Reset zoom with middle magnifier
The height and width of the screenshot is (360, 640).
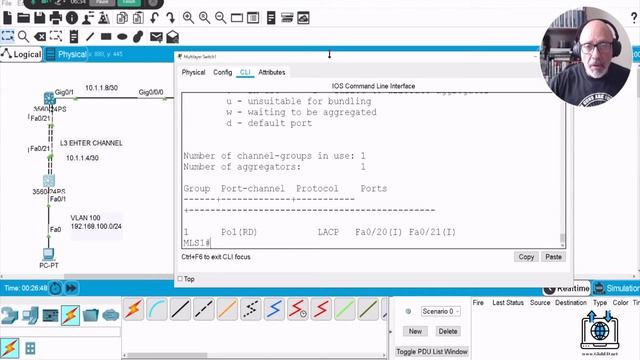point(204,18)
